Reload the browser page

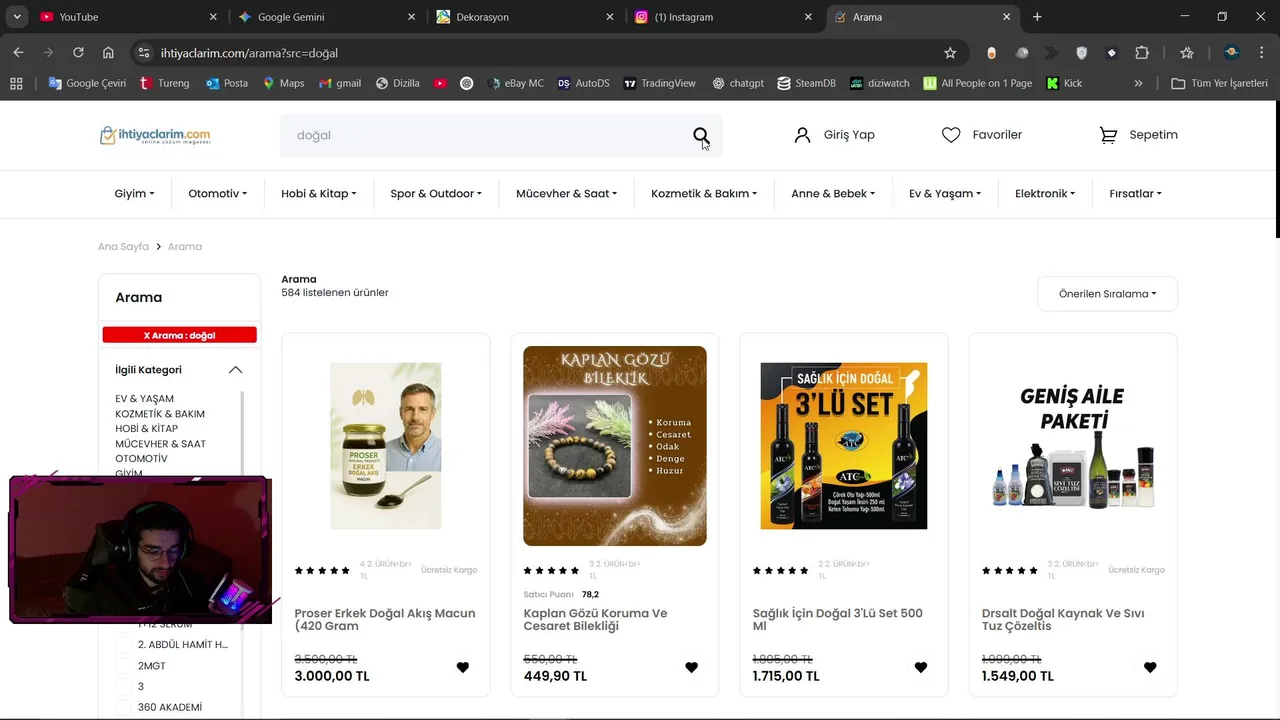point(77,53)
